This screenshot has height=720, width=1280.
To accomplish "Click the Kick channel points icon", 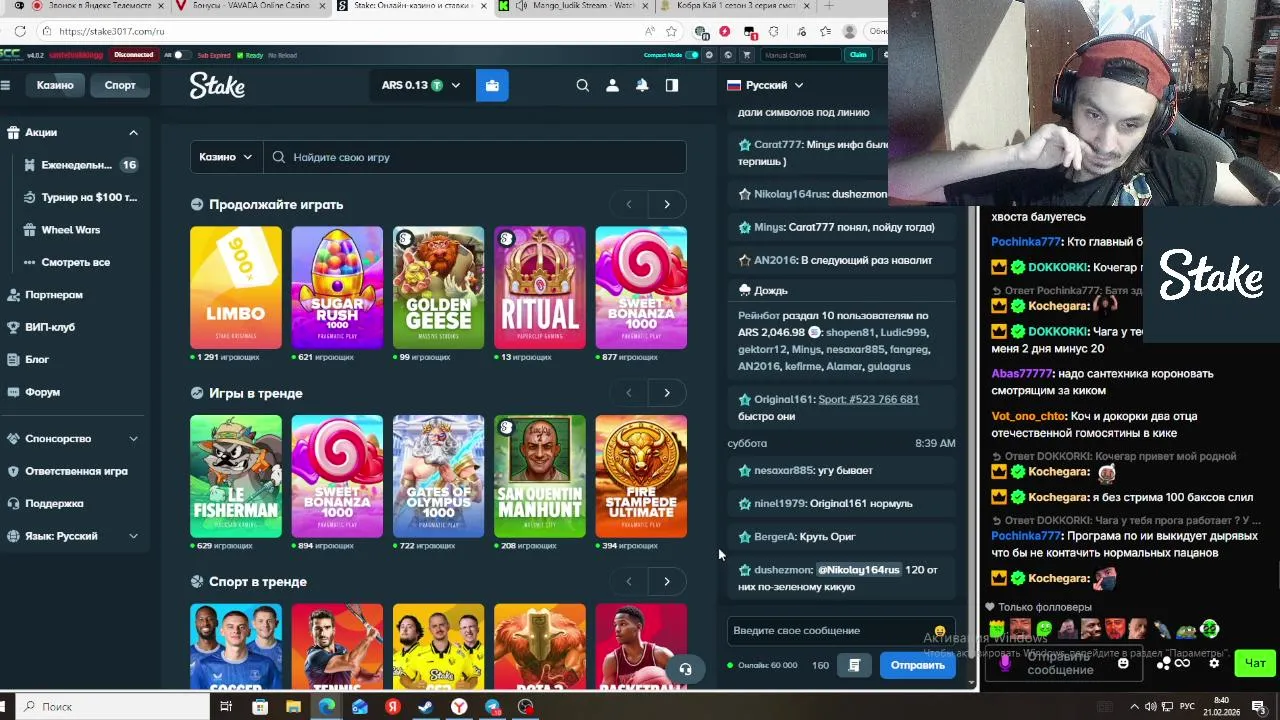I will [x=1164, y=663].
